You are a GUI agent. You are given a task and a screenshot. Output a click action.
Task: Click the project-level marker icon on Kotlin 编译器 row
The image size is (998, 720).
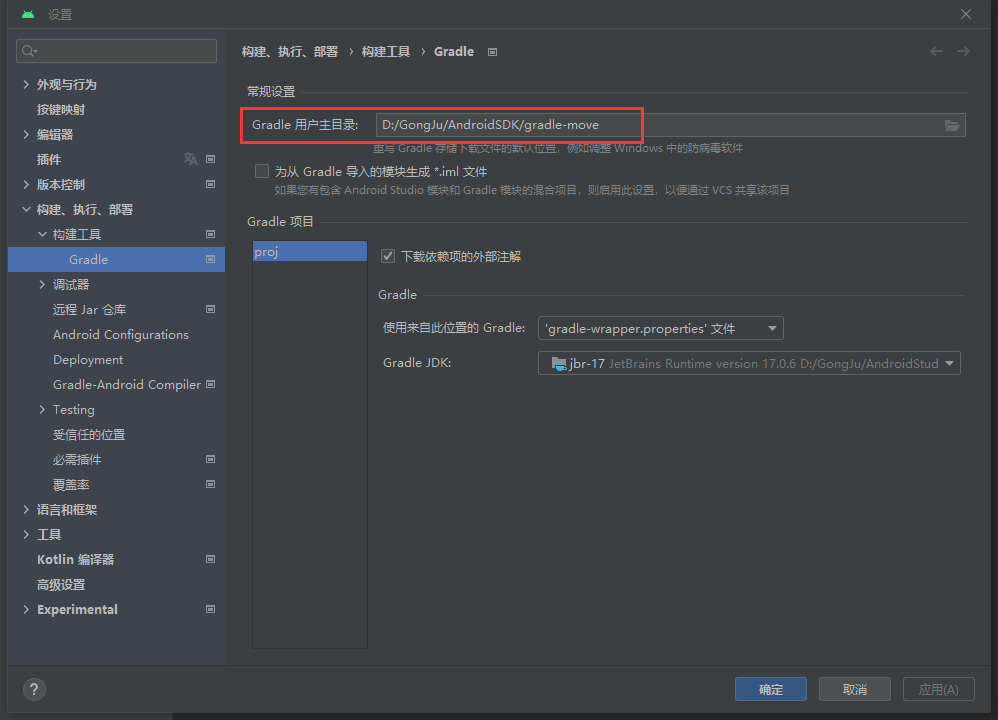pos(211,559)
